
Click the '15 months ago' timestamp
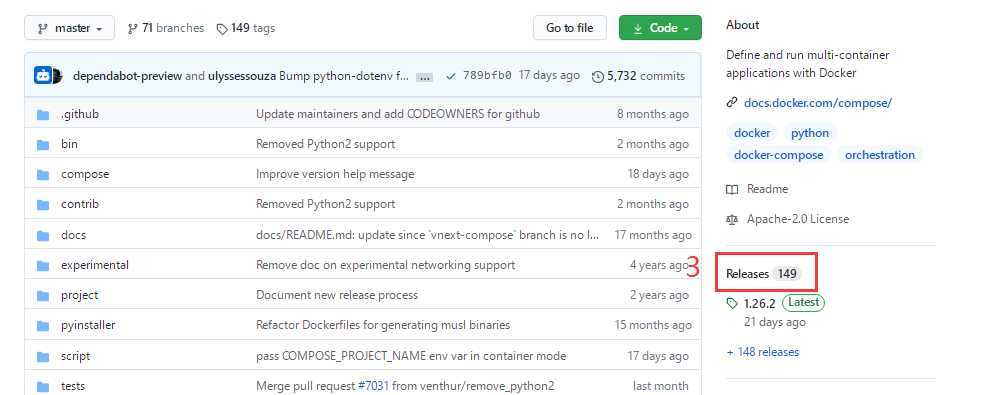coord(653,325)
